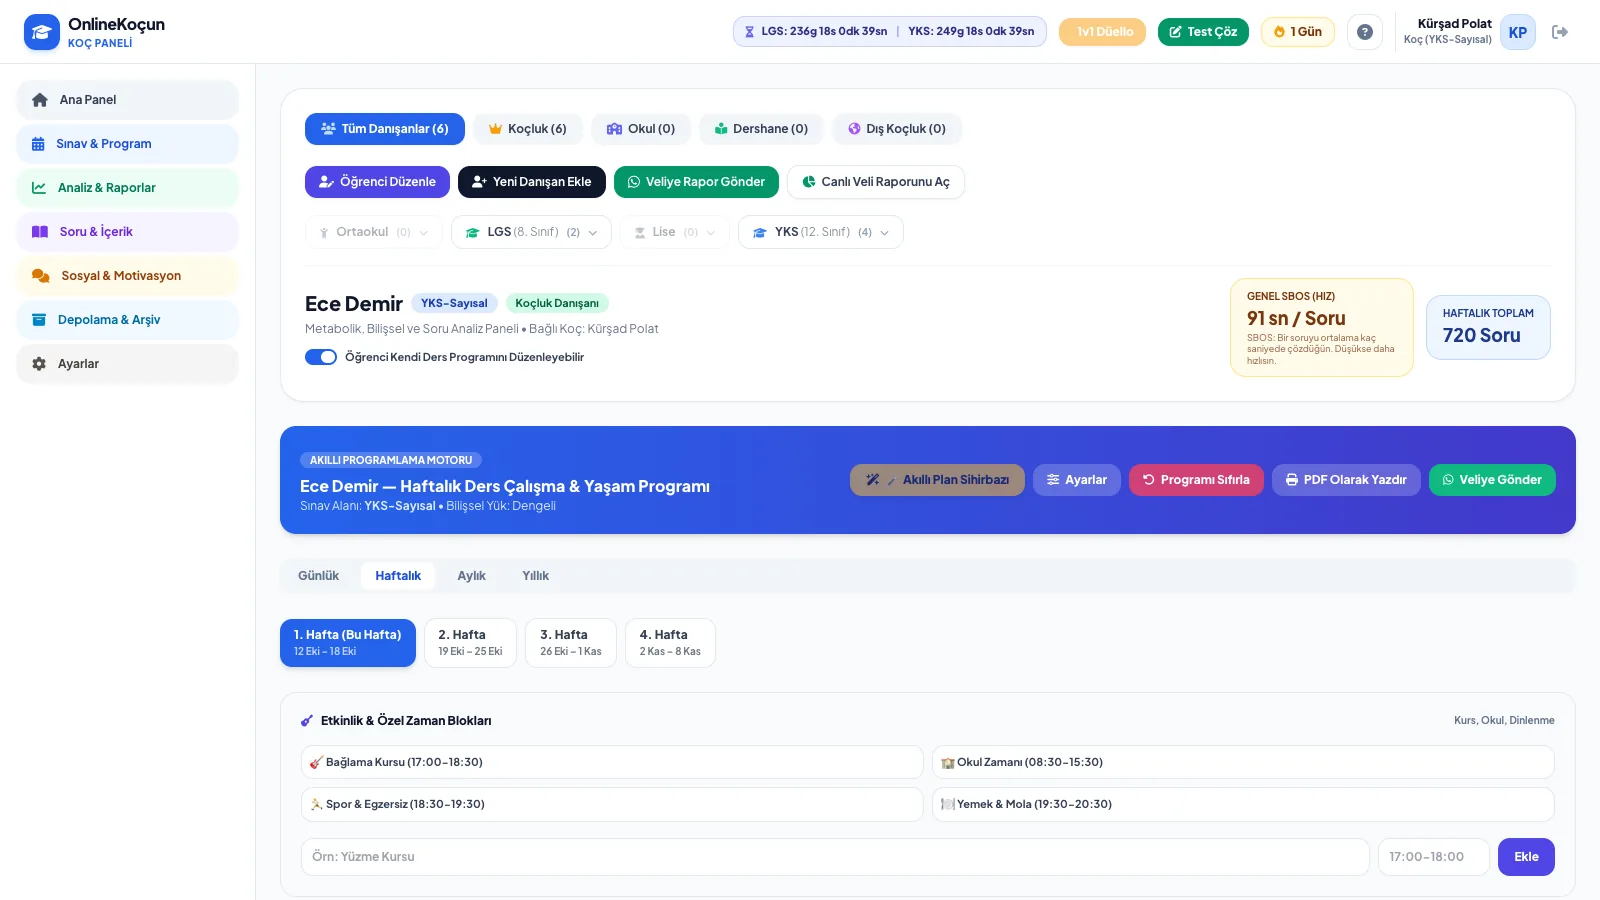1600x900 pixels.
Task: Open Canlı Veli Raporunu Aç
Action: tap(876, 182)
